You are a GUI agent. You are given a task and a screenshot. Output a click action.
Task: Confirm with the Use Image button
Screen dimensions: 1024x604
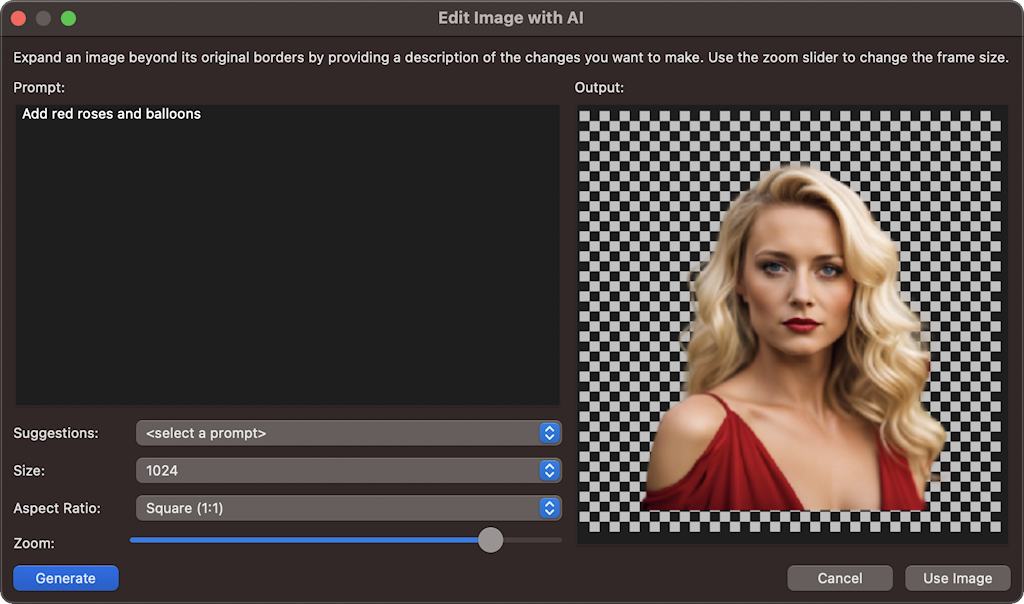(x=957, y=578)
